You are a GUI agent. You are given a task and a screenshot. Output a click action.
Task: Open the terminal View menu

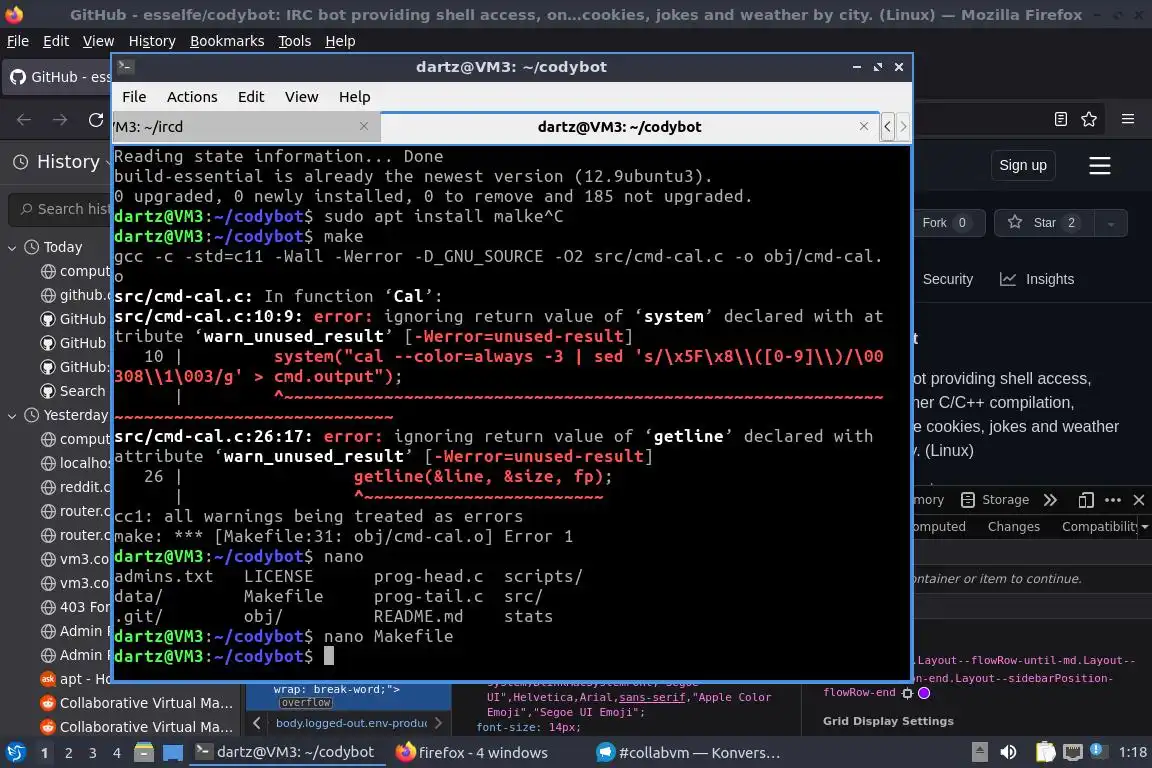pos(301,97)
